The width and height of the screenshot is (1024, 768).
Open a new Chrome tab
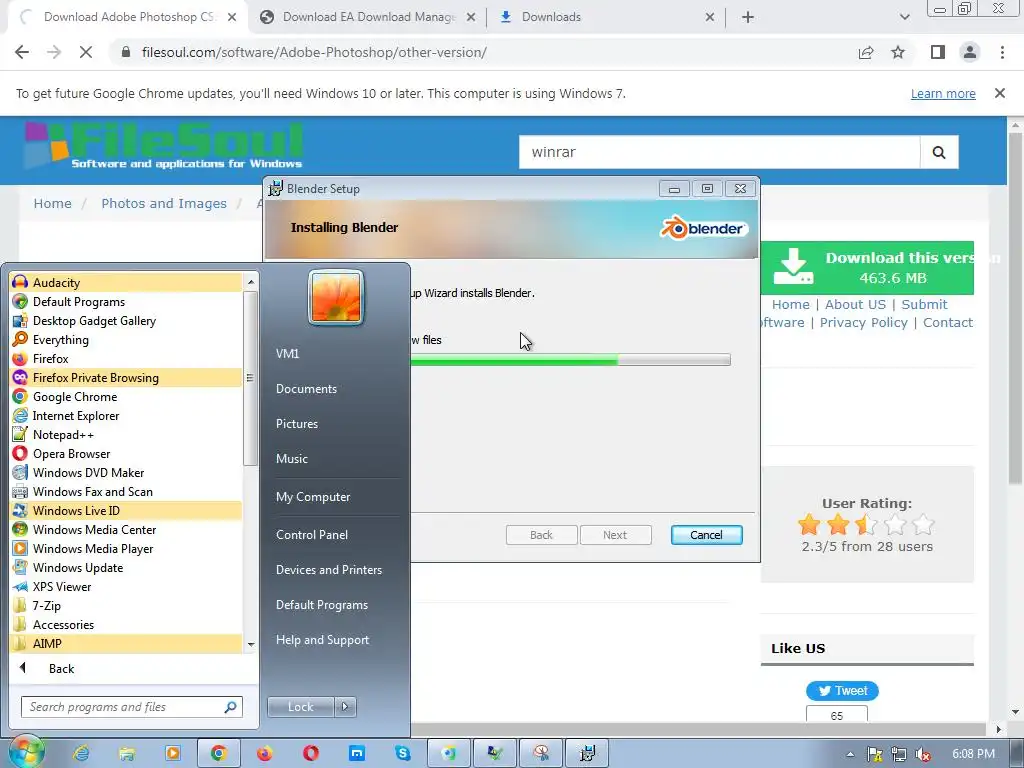[748, 17]
